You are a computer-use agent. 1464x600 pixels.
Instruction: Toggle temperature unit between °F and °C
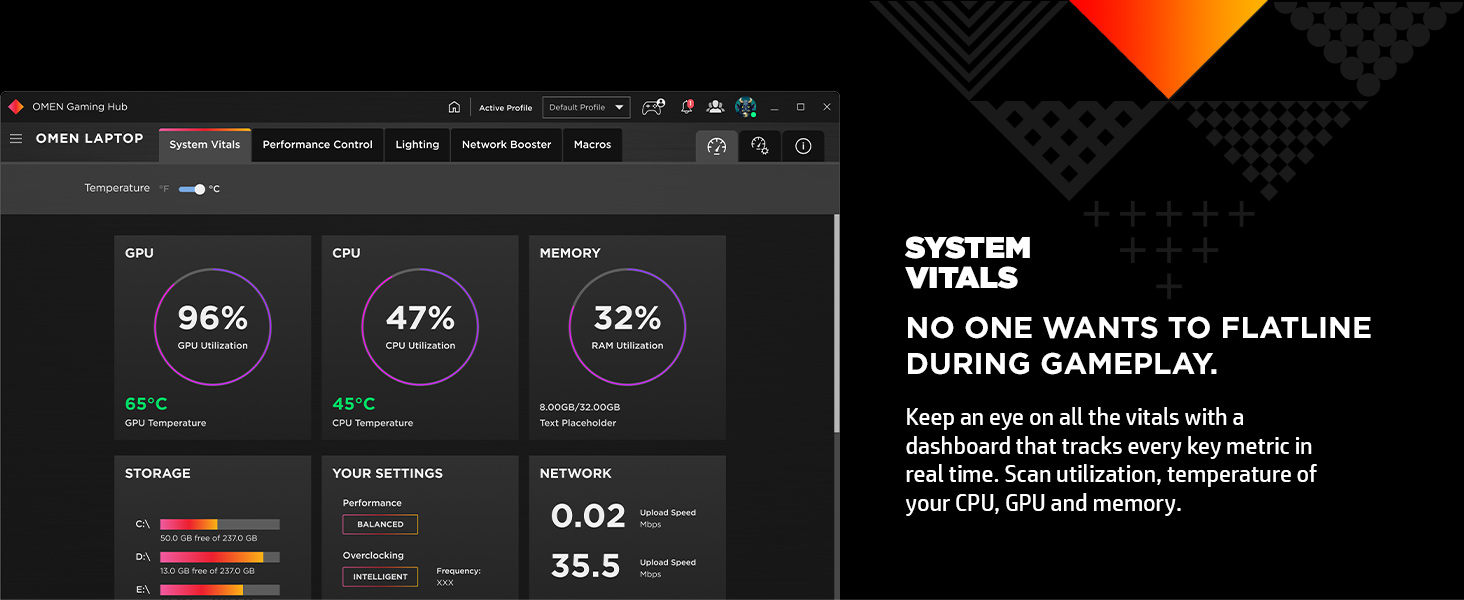pos(192,189)
